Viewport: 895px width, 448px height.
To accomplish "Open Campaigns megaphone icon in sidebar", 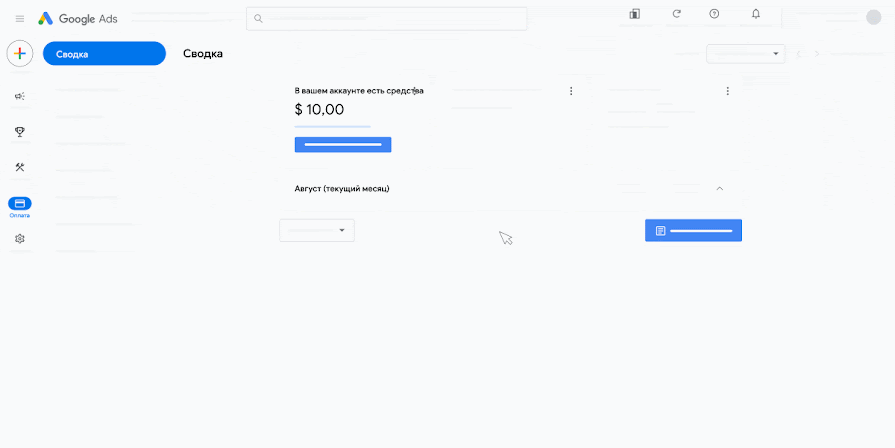I will [20, 96].
